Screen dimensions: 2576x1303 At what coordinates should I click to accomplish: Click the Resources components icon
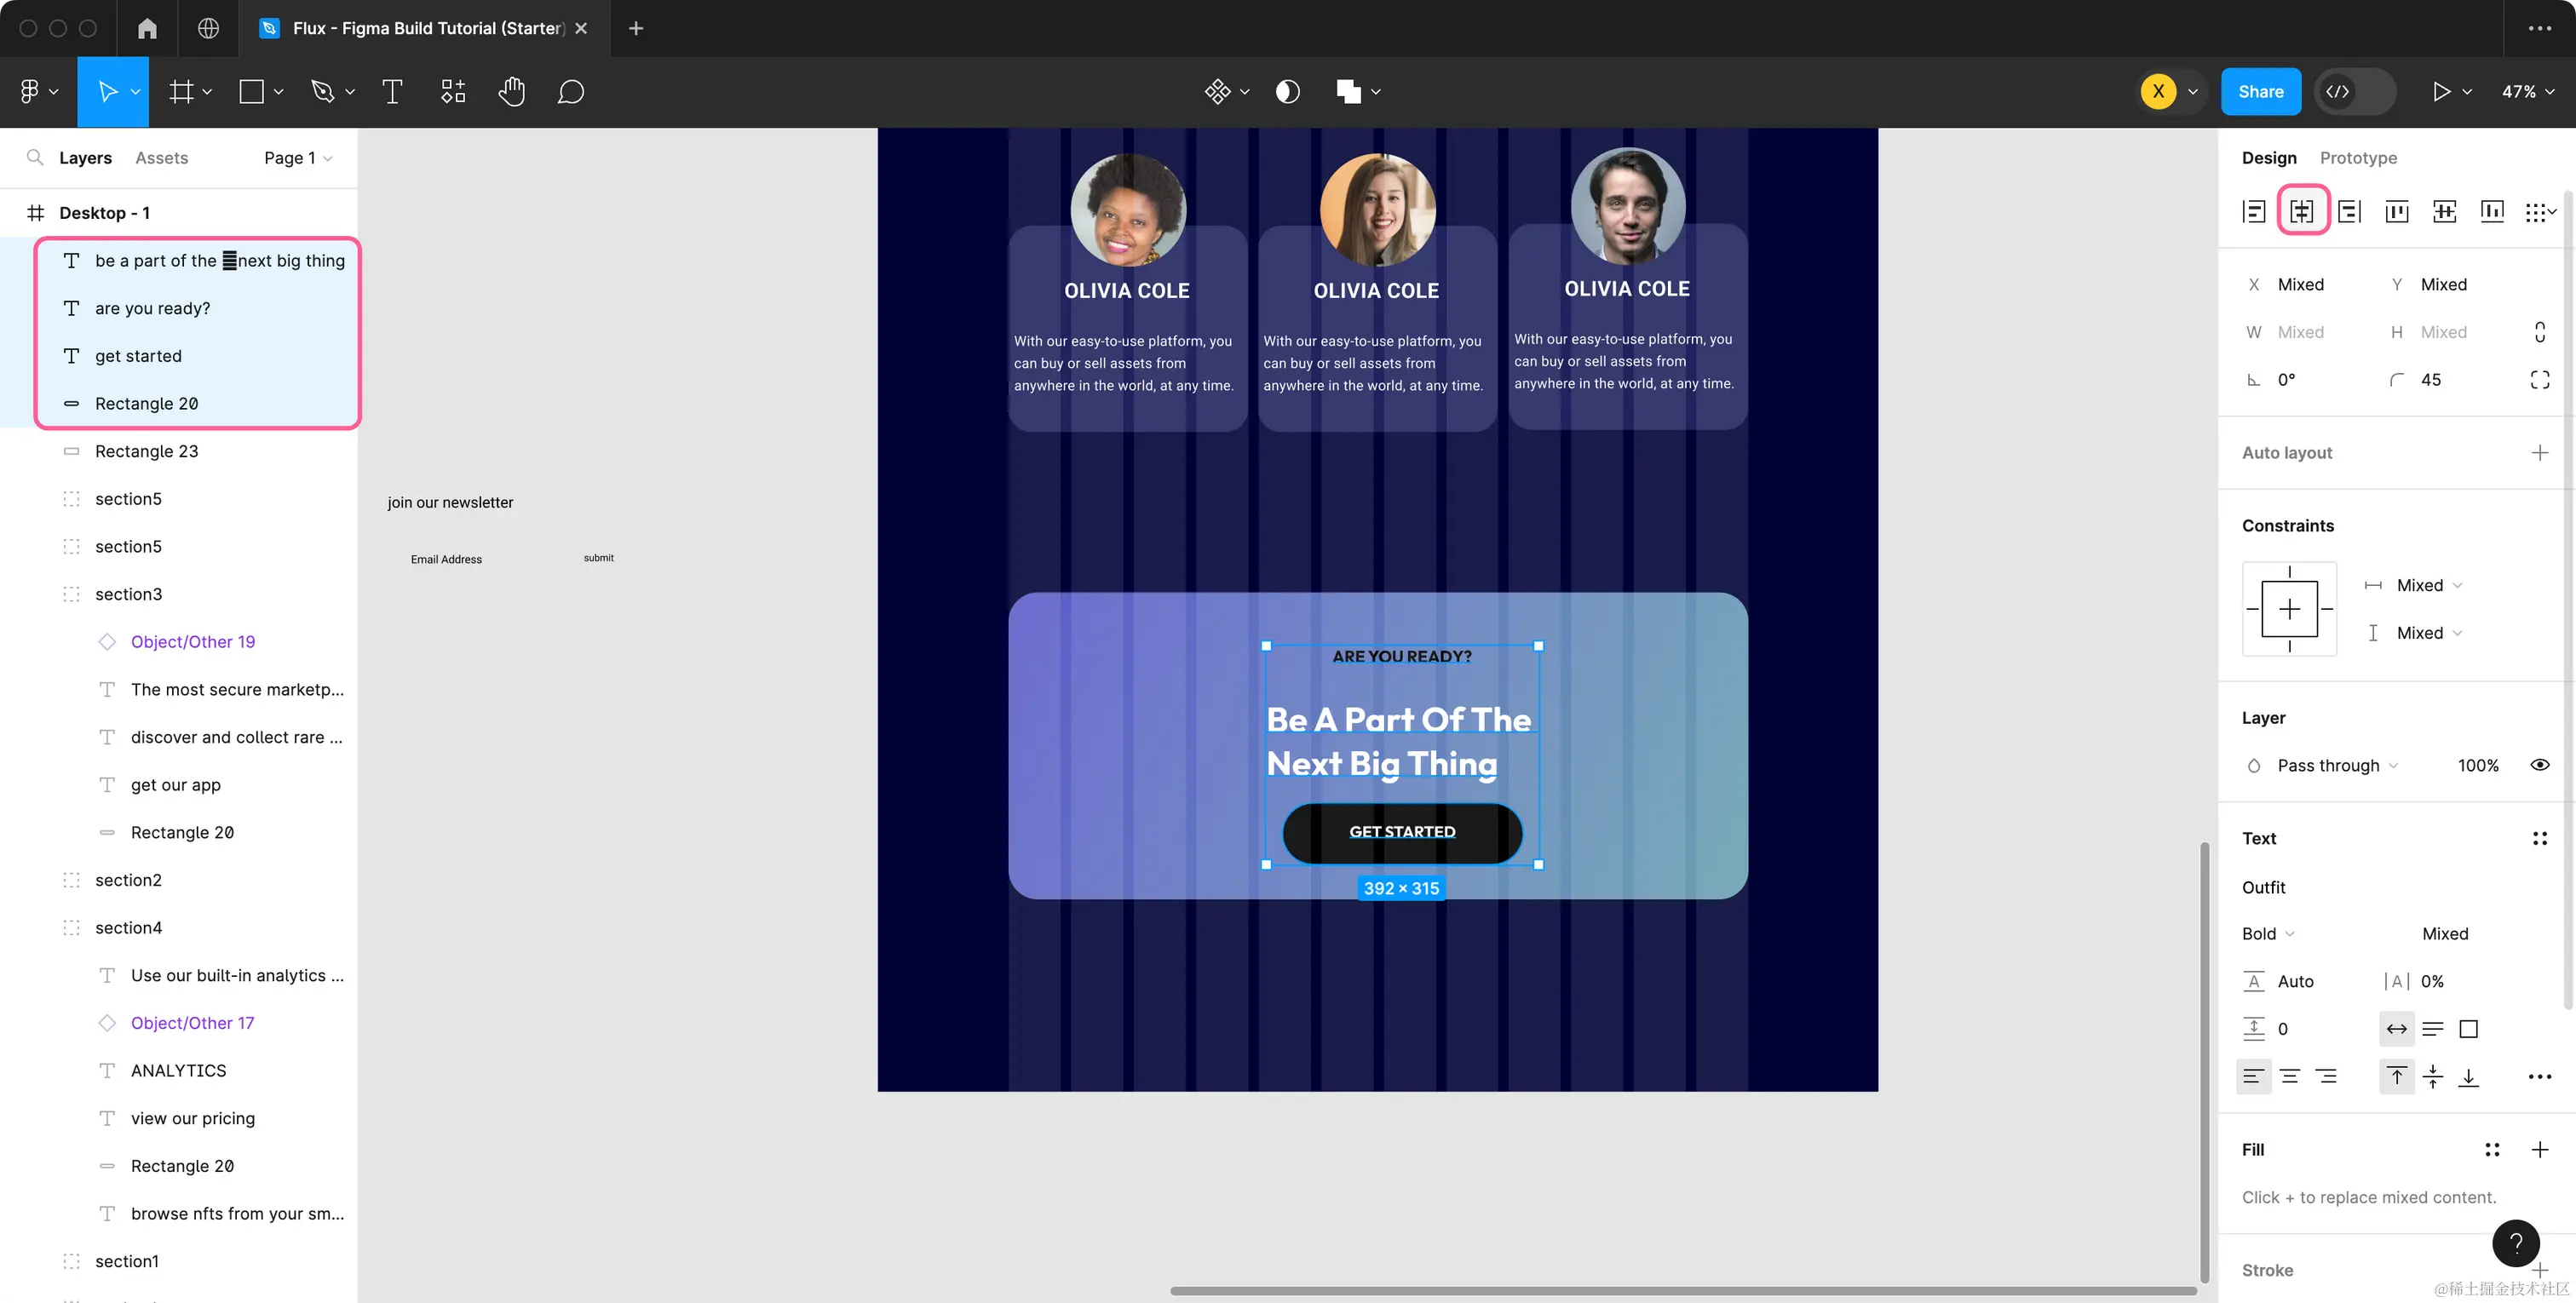453,92
